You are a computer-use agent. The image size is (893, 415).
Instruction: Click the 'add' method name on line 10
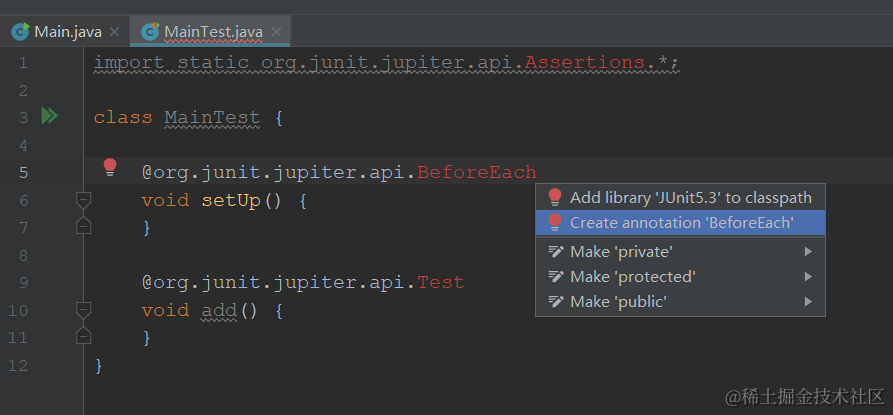coord(219,310)
